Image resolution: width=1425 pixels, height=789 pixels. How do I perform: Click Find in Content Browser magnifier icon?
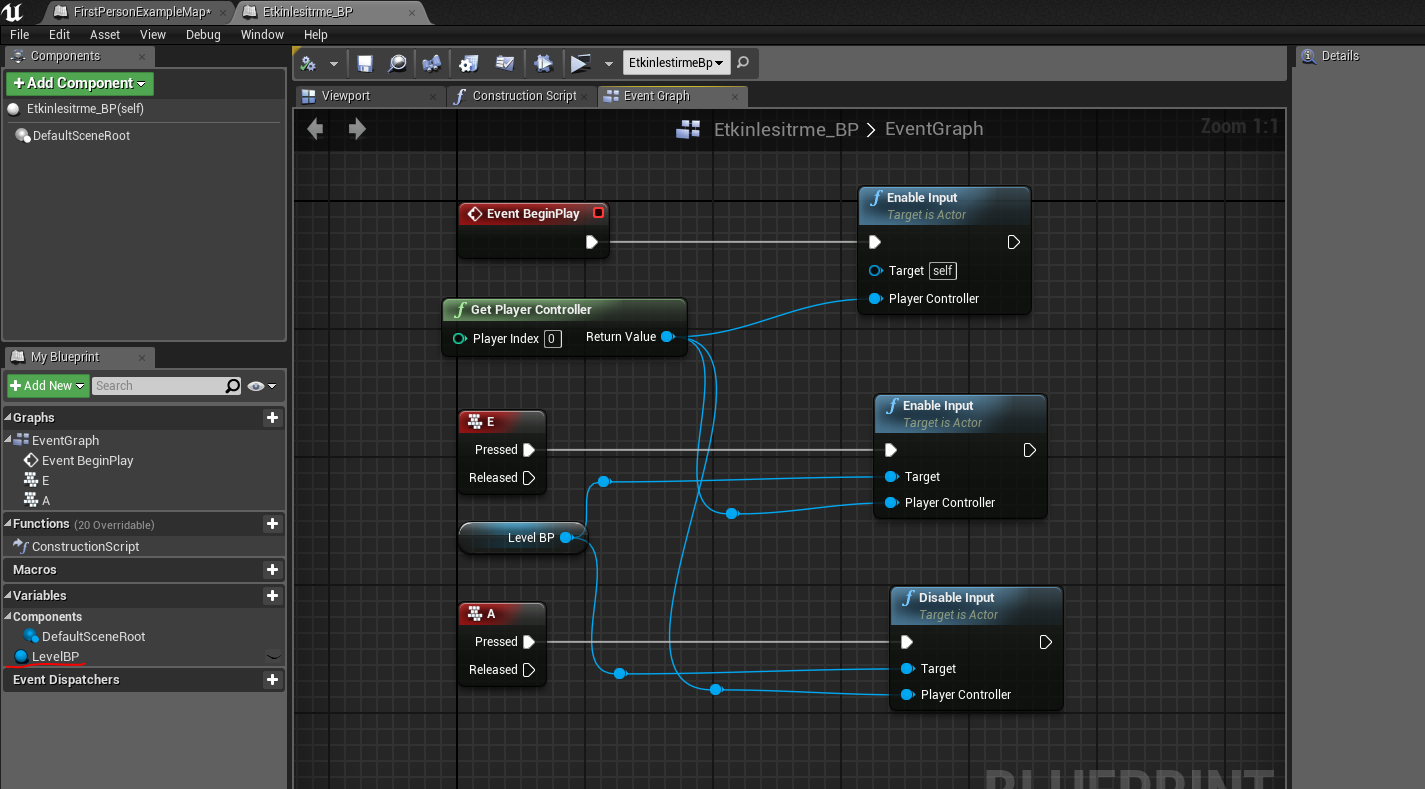tap(397, 63)
